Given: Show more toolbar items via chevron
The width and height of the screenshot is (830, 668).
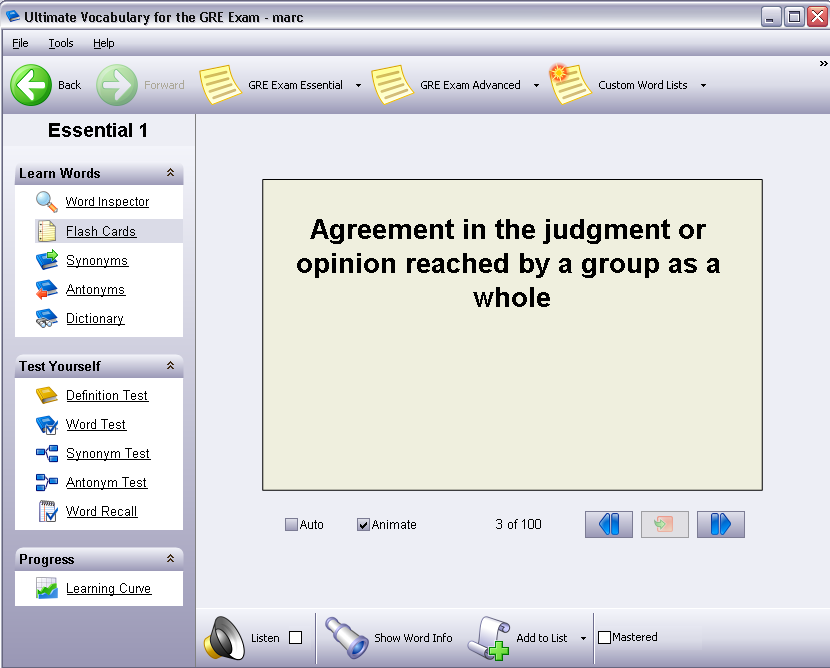Looking at the screenshot, I should pos(823,64).
